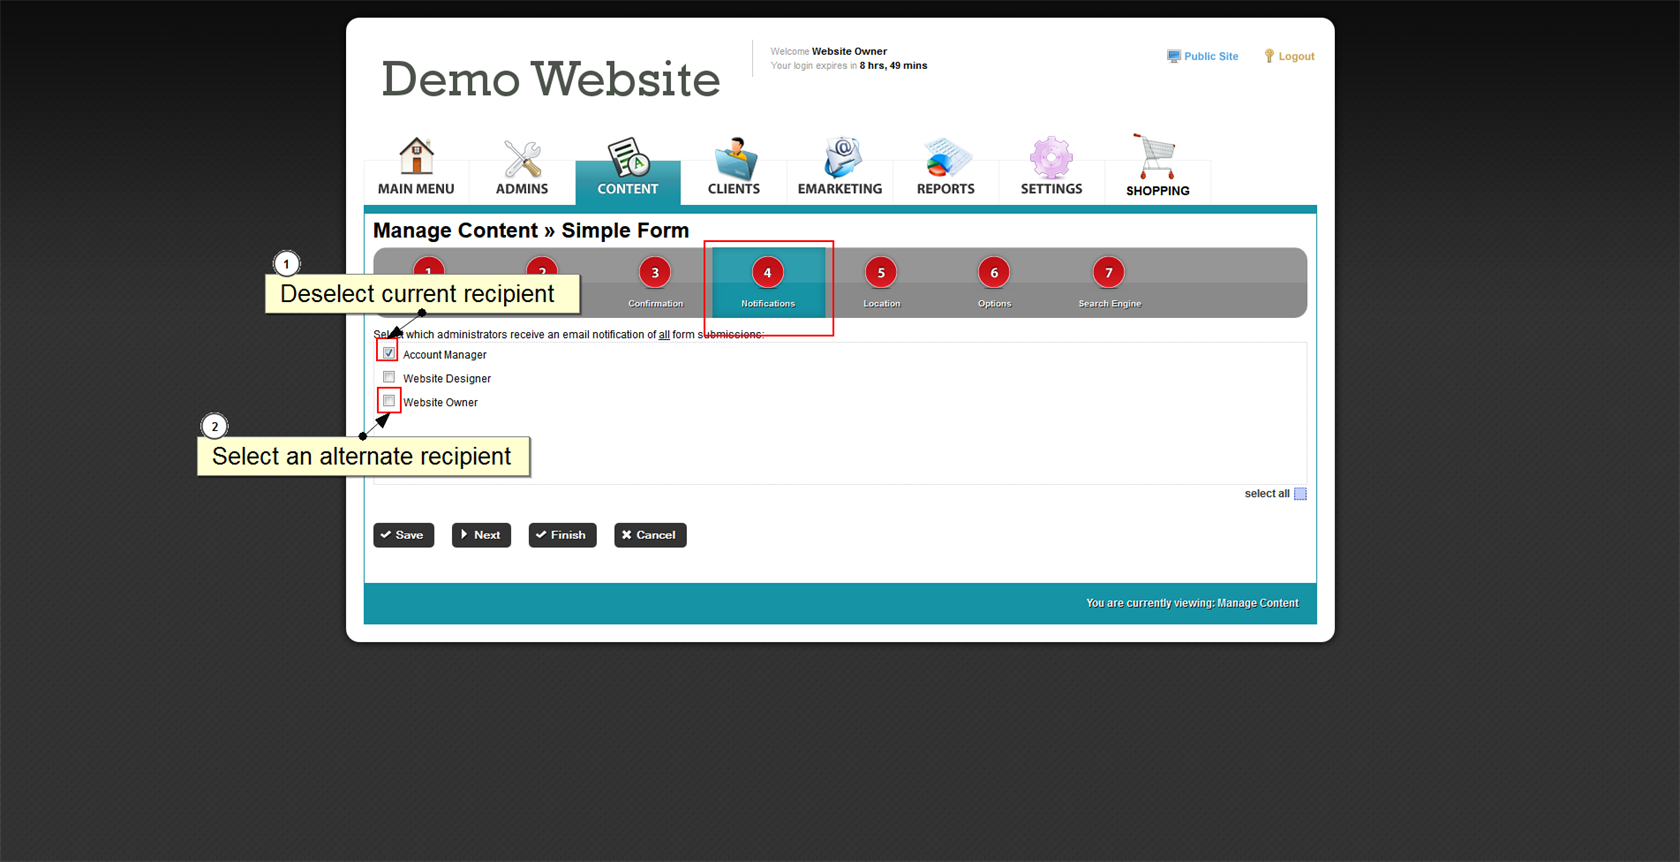Click the Shopping cart icon
The image size is (1680, 862).
pos(1157,158)
